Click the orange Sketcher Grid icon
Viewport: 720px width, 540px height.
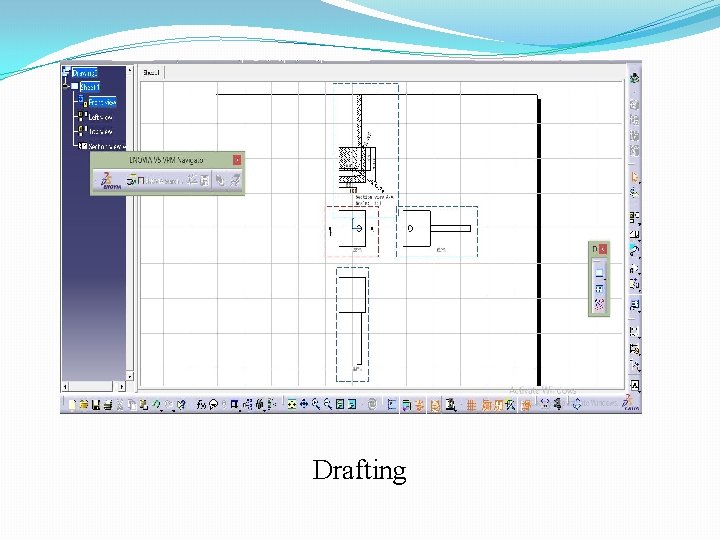(471, 405)
